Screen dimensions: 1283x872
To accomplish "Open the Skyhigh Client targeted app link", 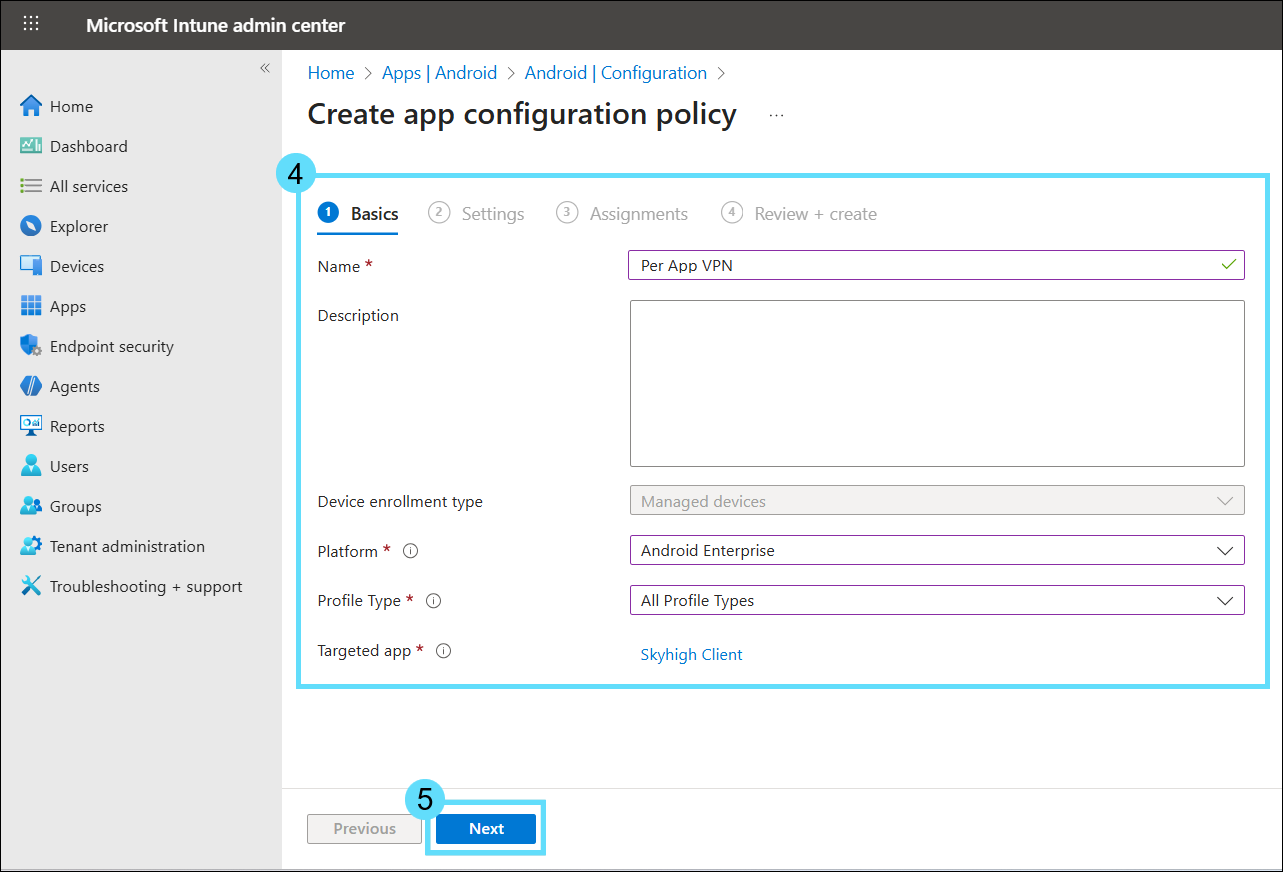I will click(x=691, y=655).
